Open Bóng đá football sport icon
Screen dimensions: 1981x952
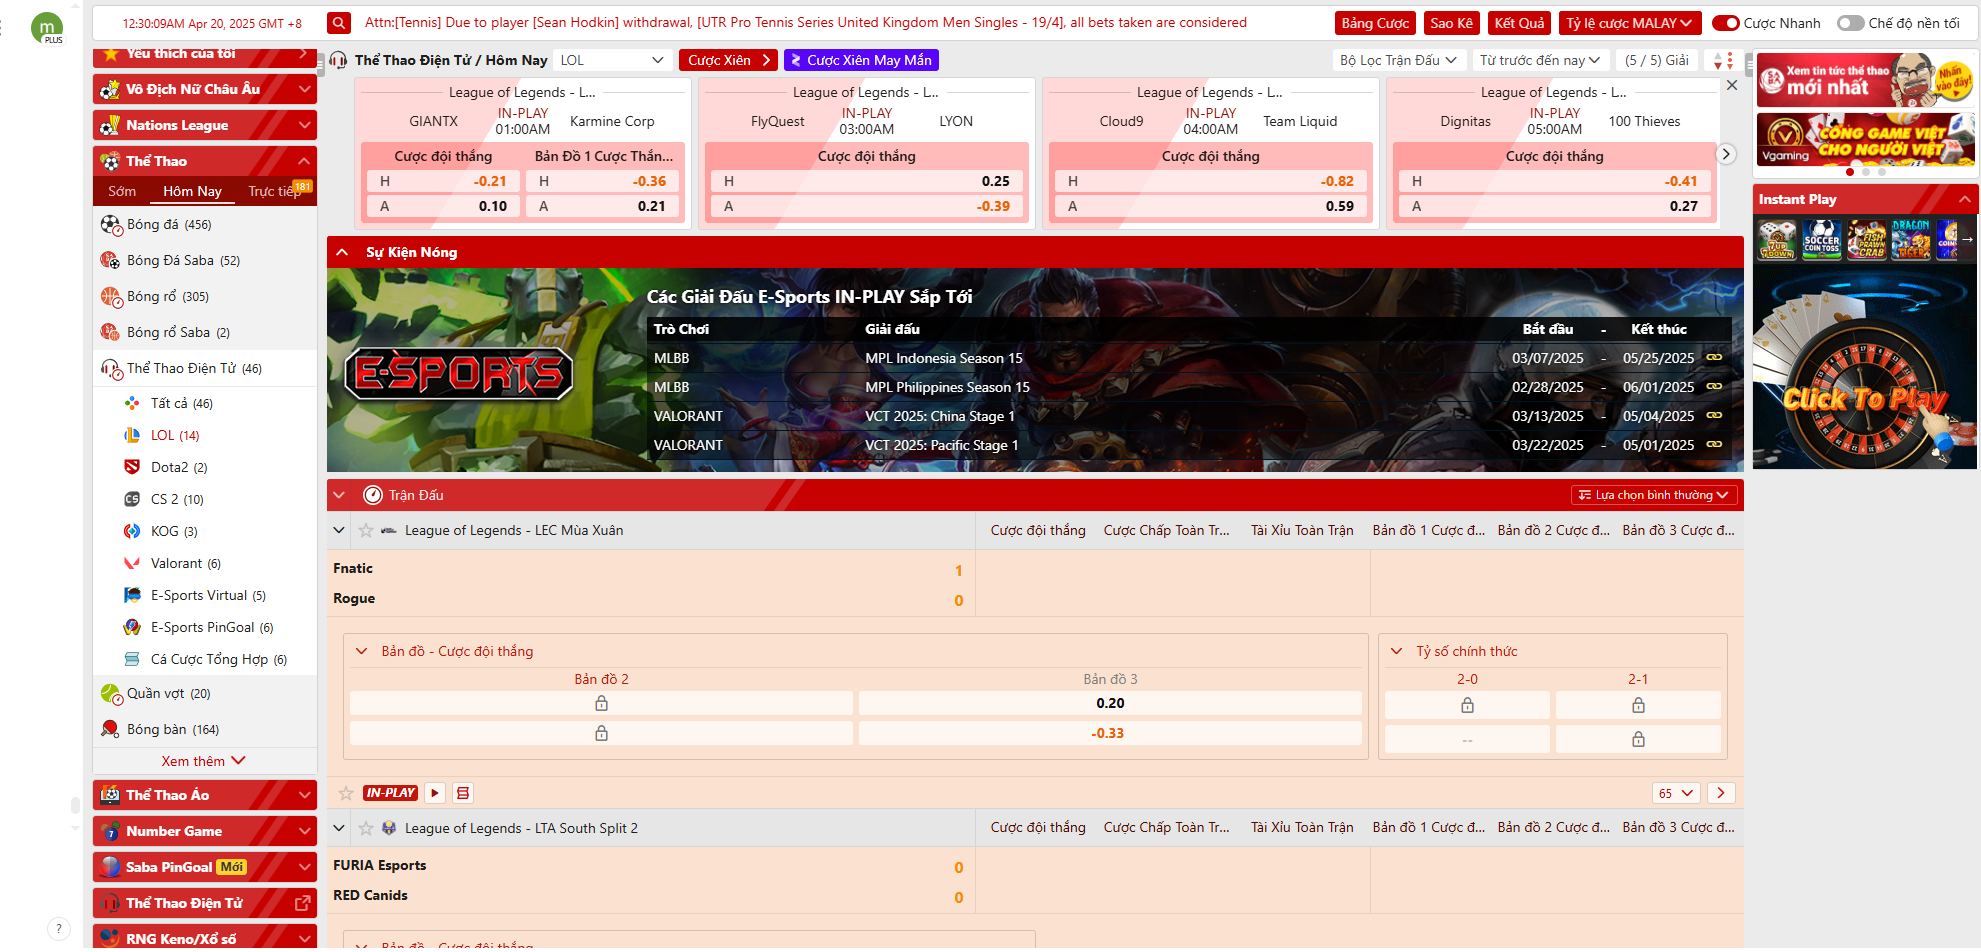click(110, 224)
